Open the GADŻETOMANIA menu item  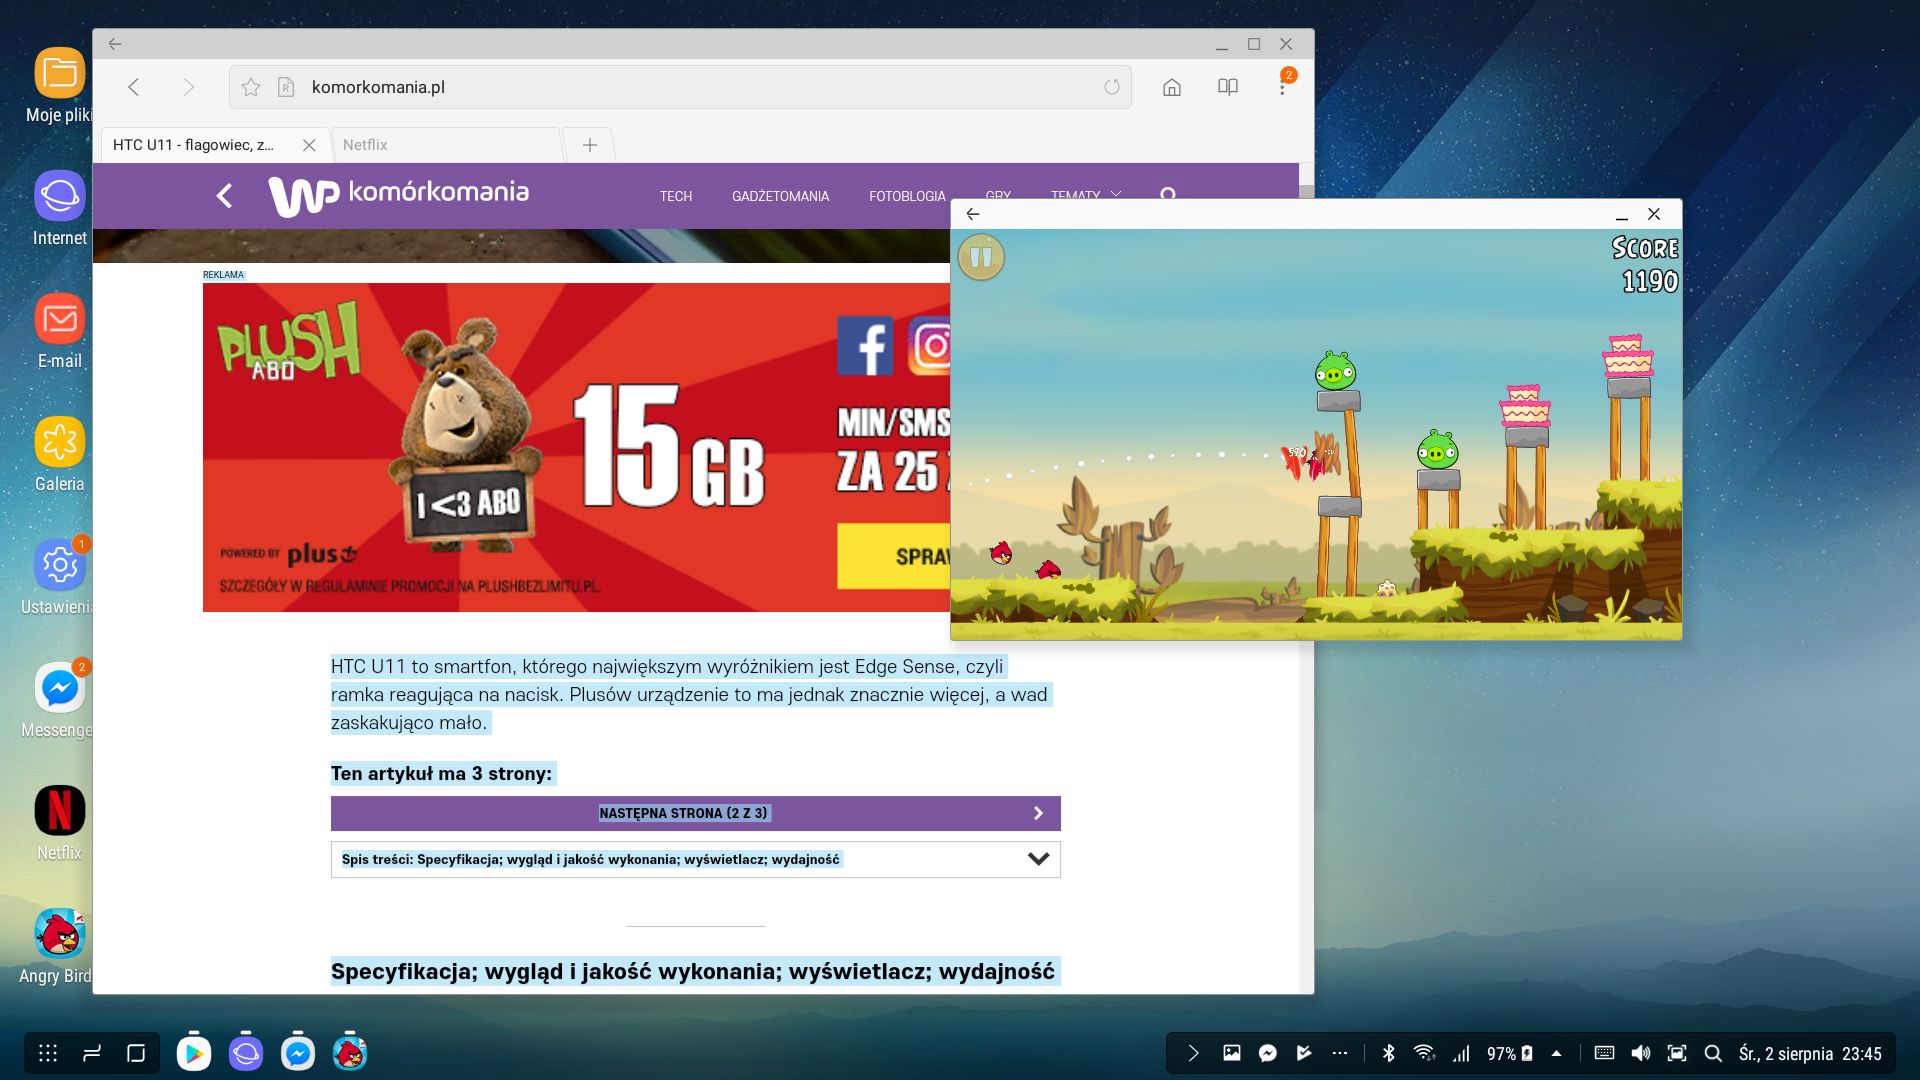[x=780, y=196]
